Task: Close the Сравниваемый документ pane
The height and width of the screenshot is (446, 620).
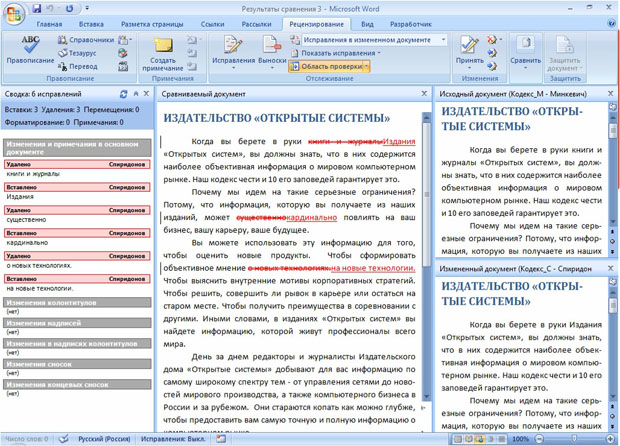Action: [424, 94]
